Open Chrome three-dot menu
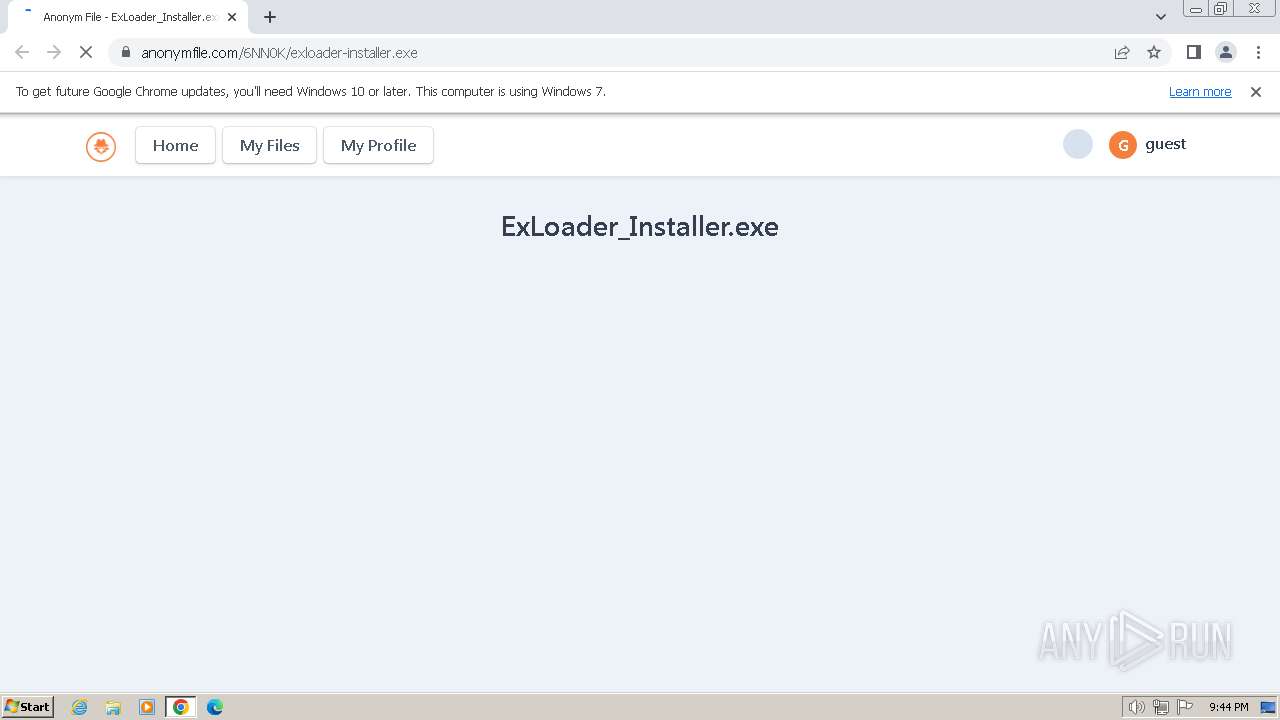The image size is (1280, 720). [1257, 52]
